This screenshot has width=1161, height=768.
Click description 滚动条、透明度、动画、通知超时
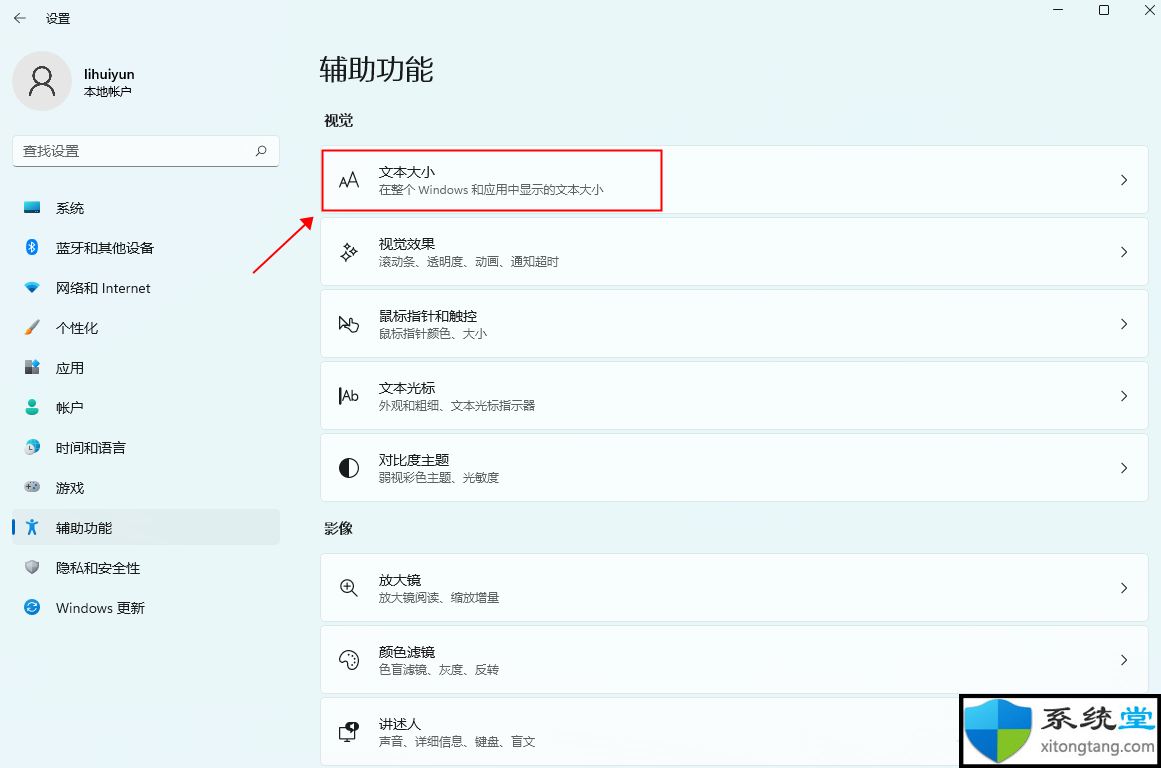coord(469,261)
